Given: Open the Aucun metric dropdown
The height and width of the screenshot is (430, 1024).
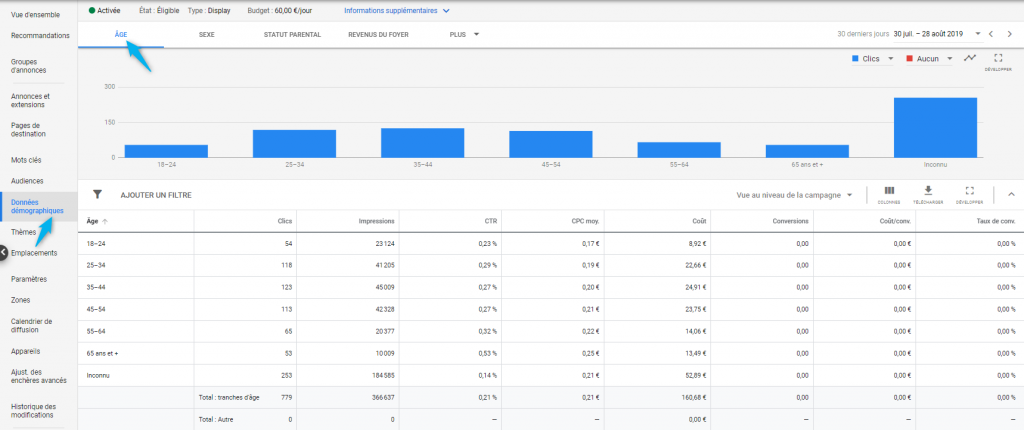Looking at the screenshot, I should [x=929, y=59].
